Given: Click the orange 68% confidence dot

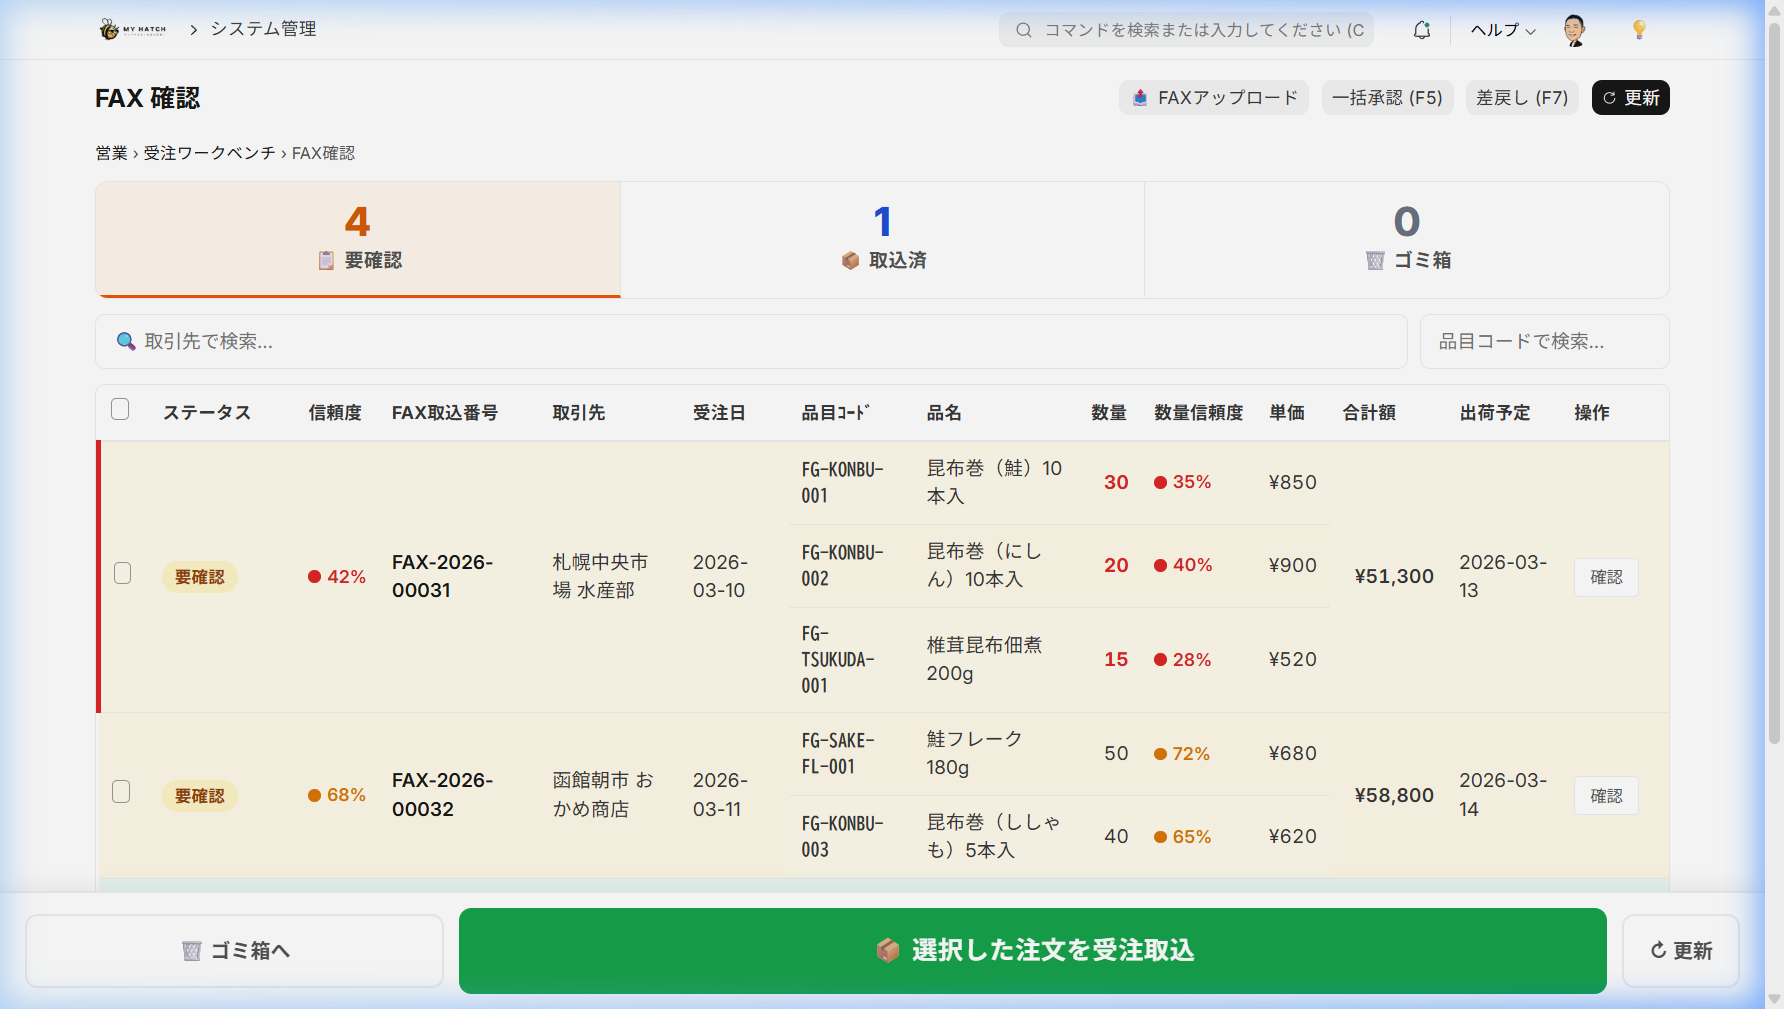Looking at the screenshot, I should coord(314,796).
